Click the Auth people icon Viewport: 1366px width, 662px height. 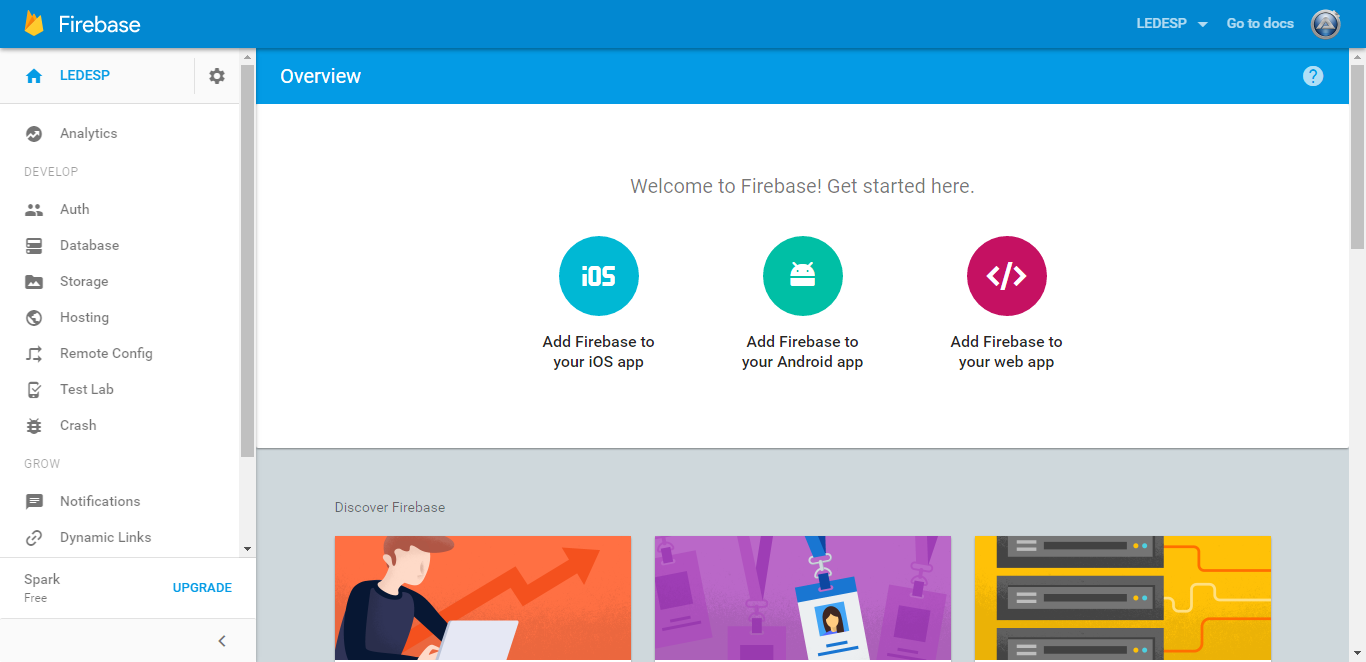pos(34,209)
